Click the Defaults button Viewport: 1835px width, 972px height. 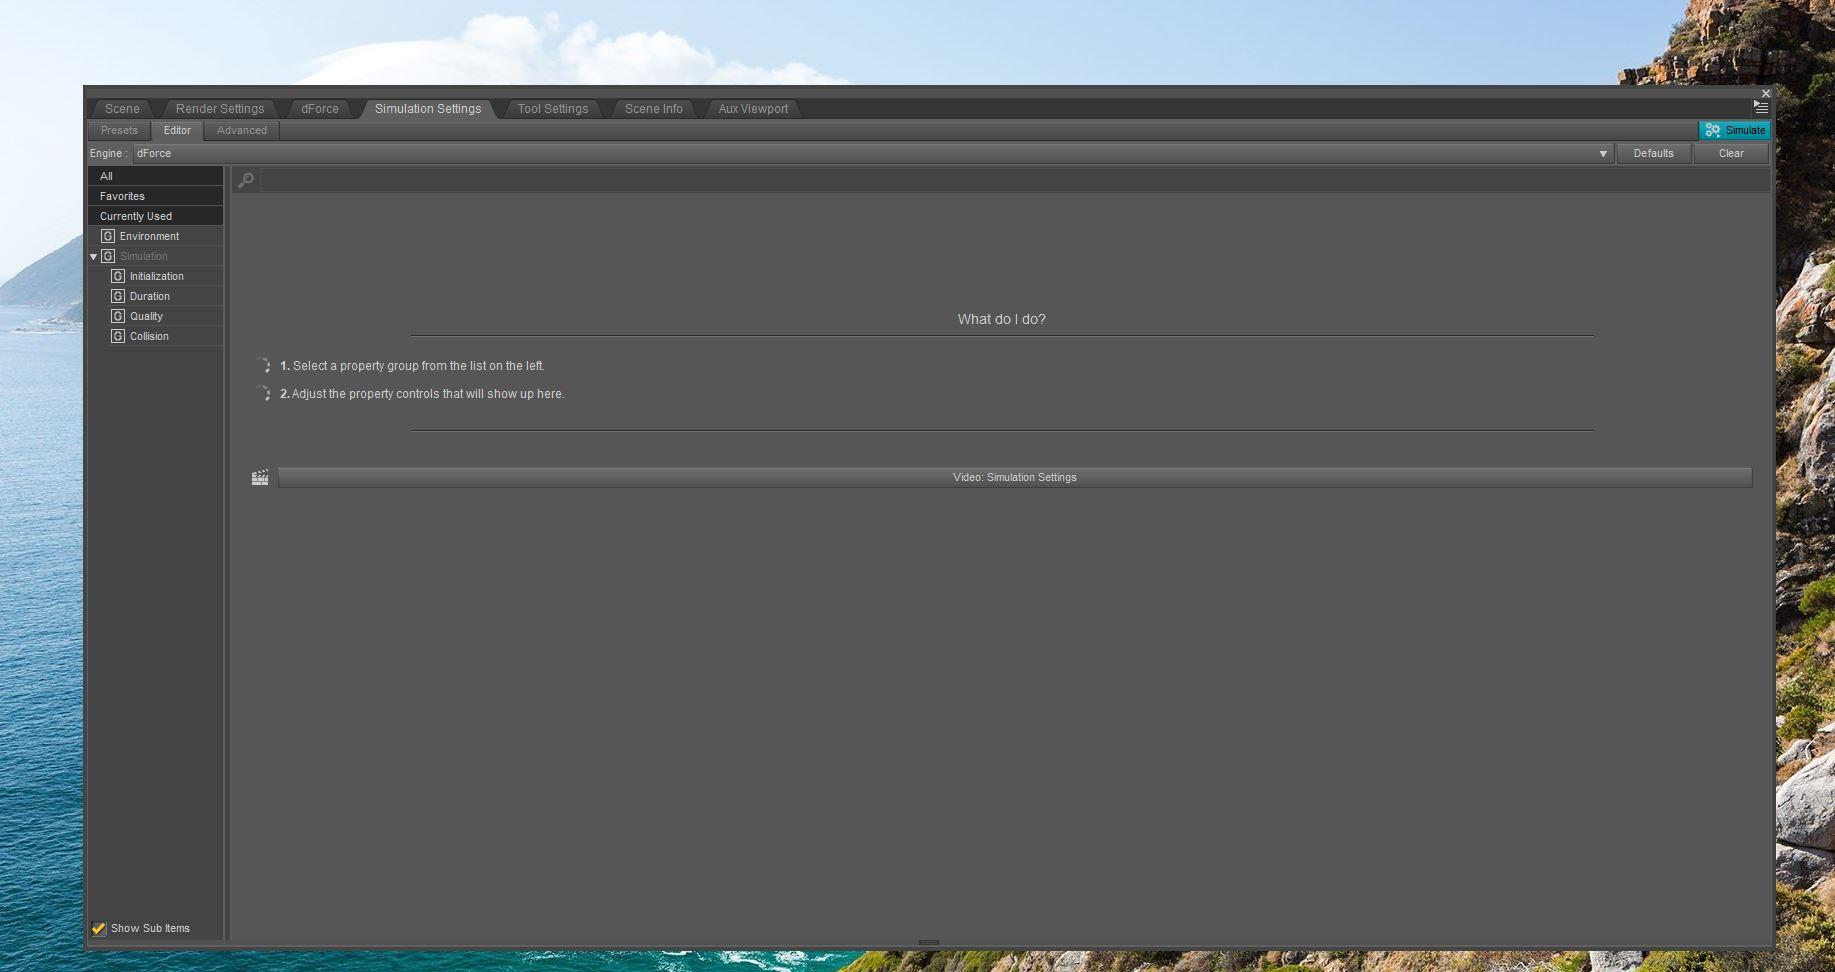[1653, 153]
